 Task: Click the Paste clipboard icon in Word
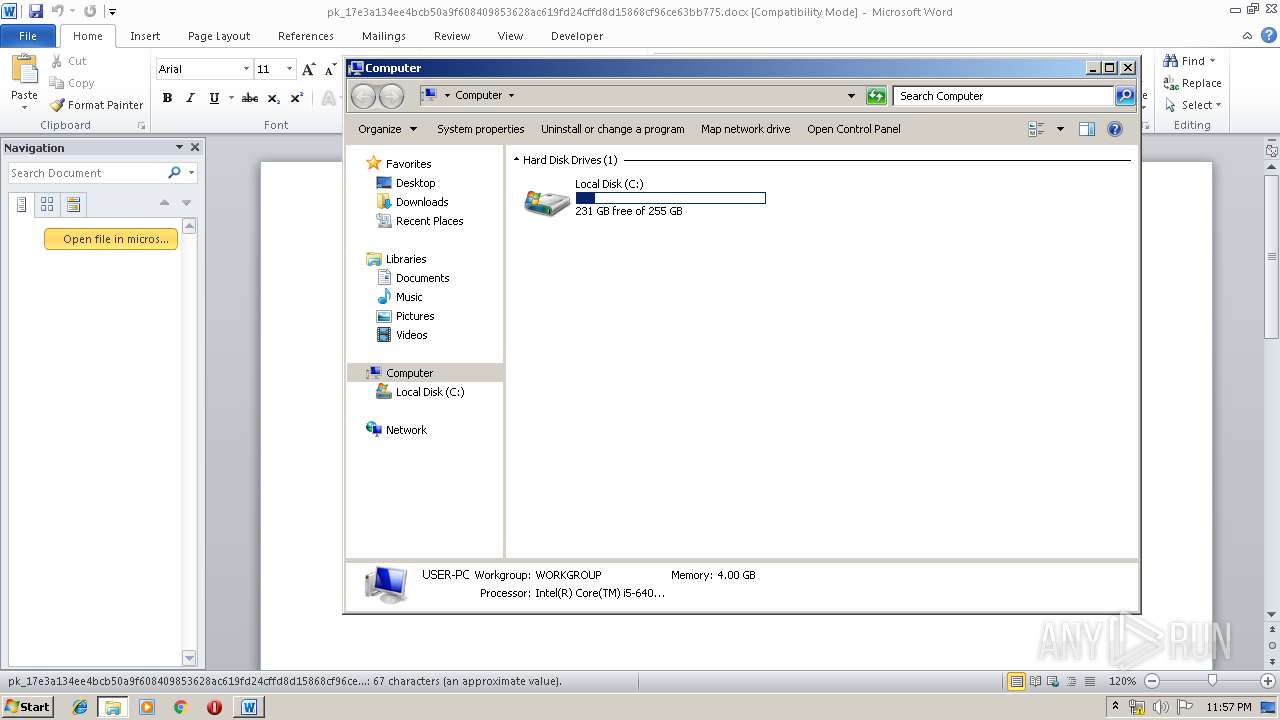click(x=24, y=70)
